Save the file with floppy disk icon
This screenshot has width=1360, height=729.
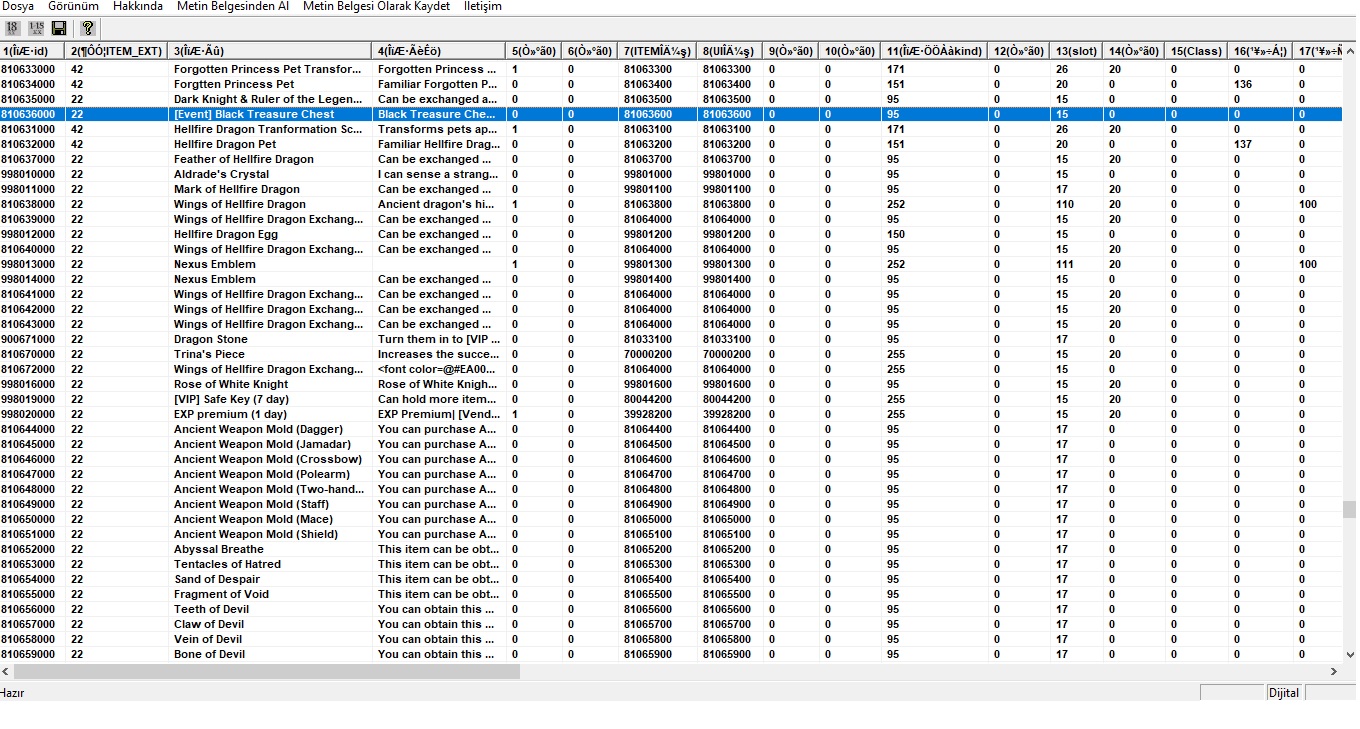59,28
